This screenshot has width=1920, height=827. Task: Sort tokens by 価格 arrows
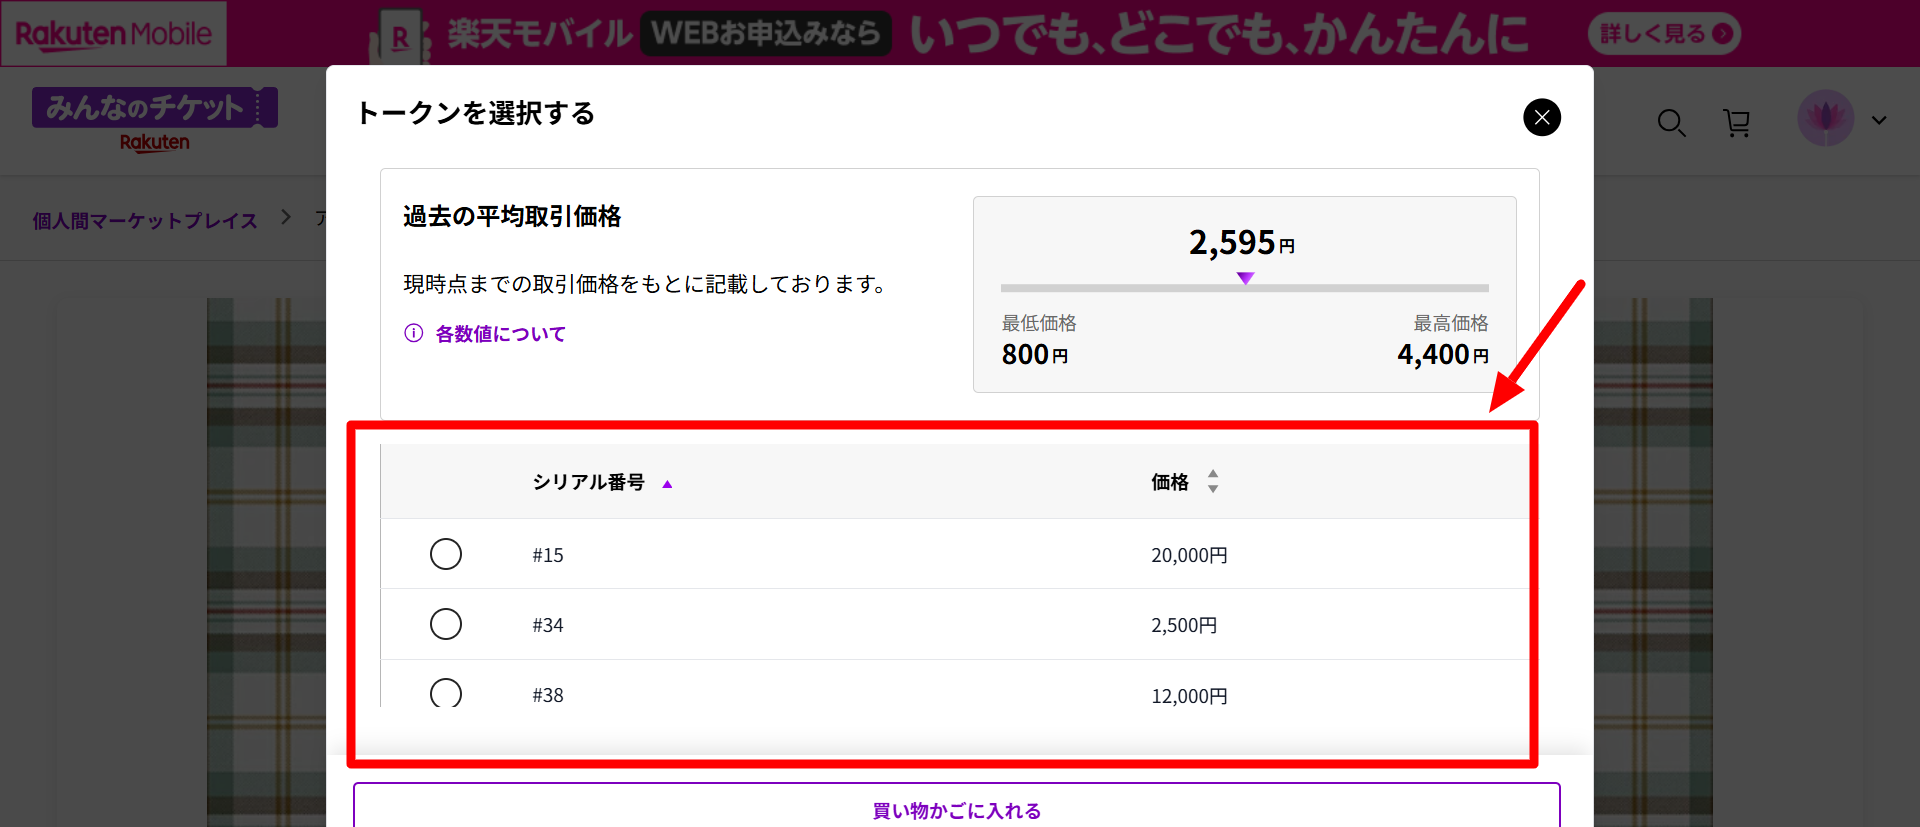[x=1213, y=482]
